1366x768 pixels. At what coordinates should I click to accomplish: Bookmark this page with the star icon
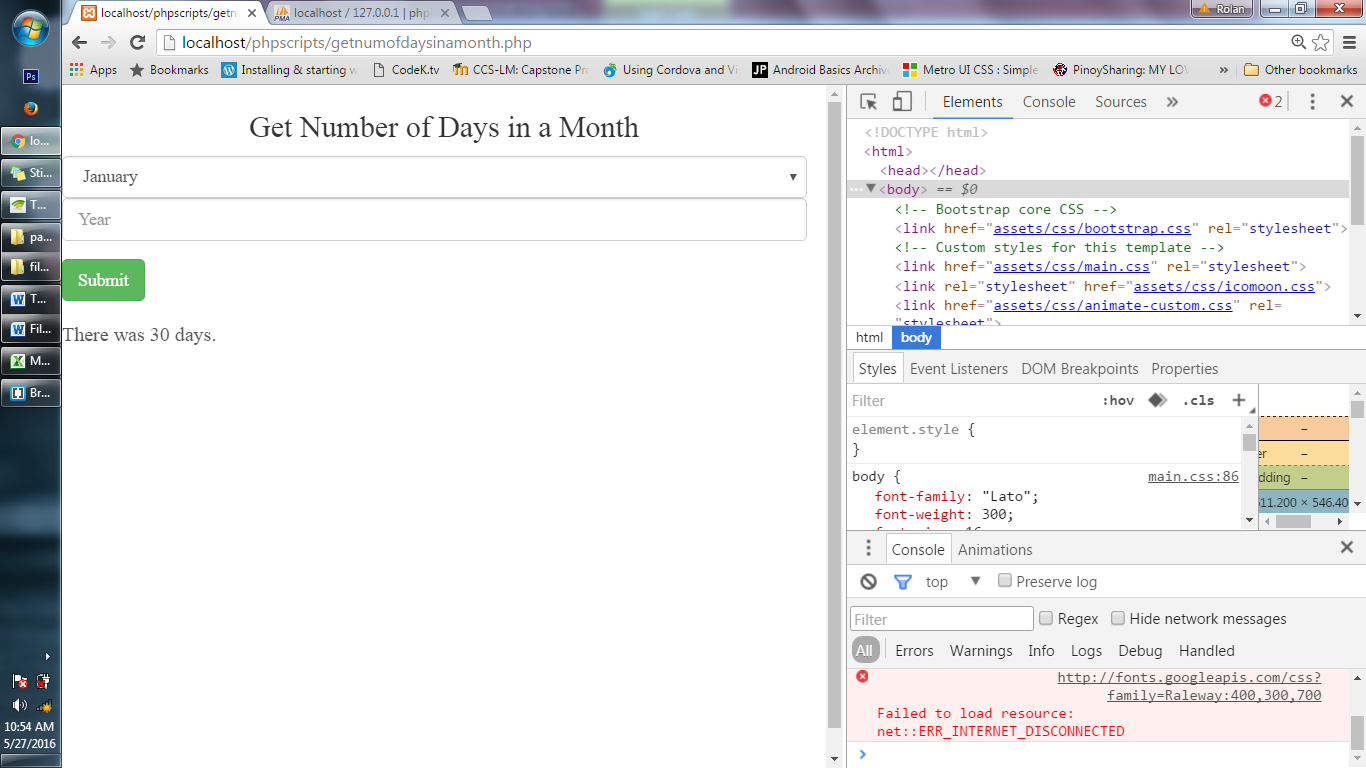point(1321,42)
